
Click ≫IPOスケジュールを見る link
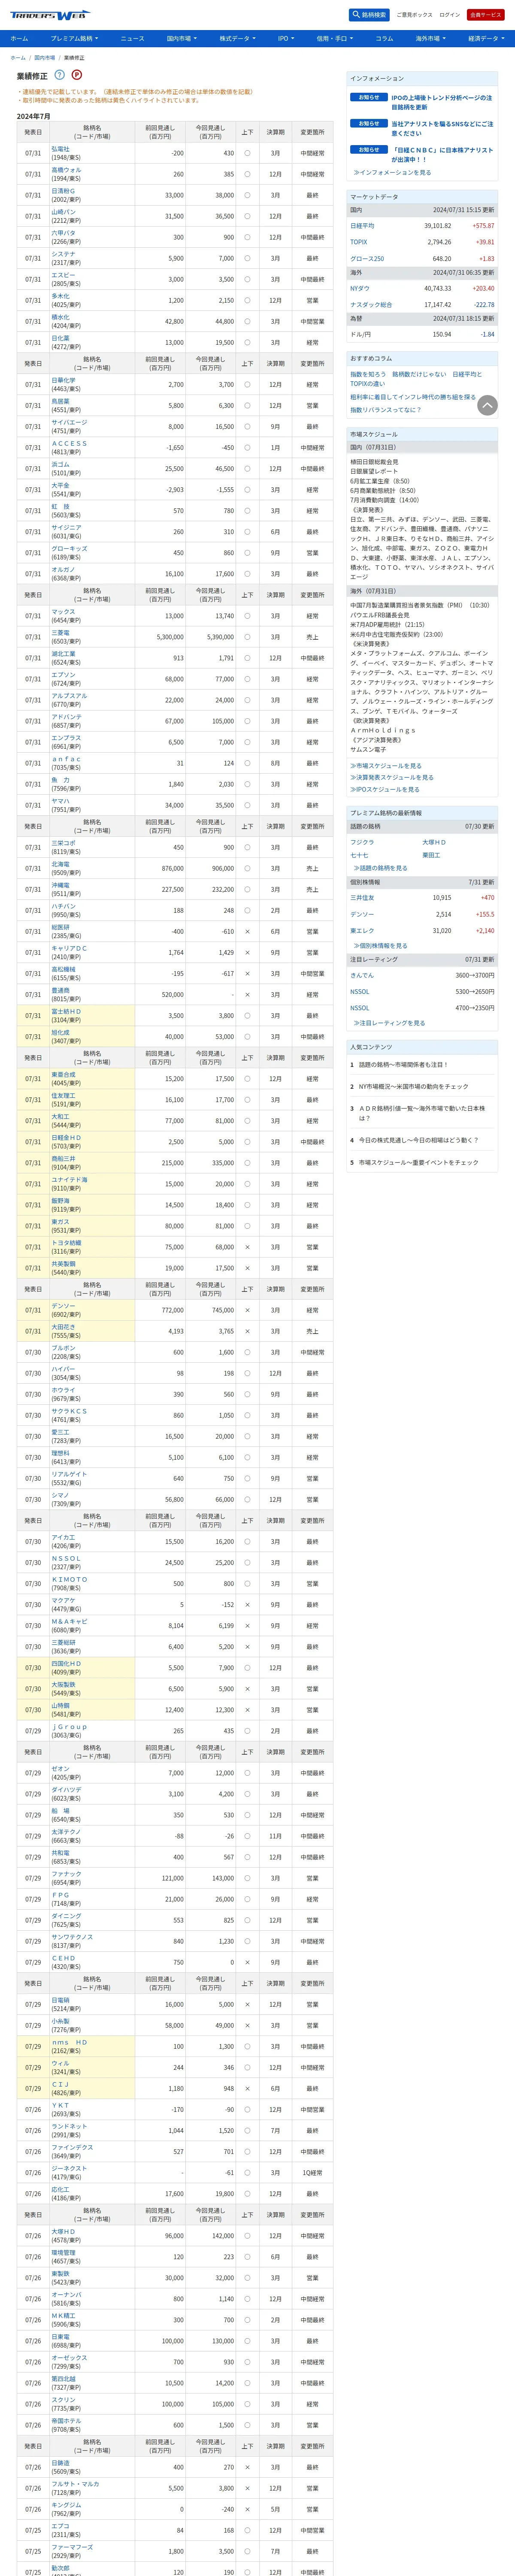pos(385,789)
